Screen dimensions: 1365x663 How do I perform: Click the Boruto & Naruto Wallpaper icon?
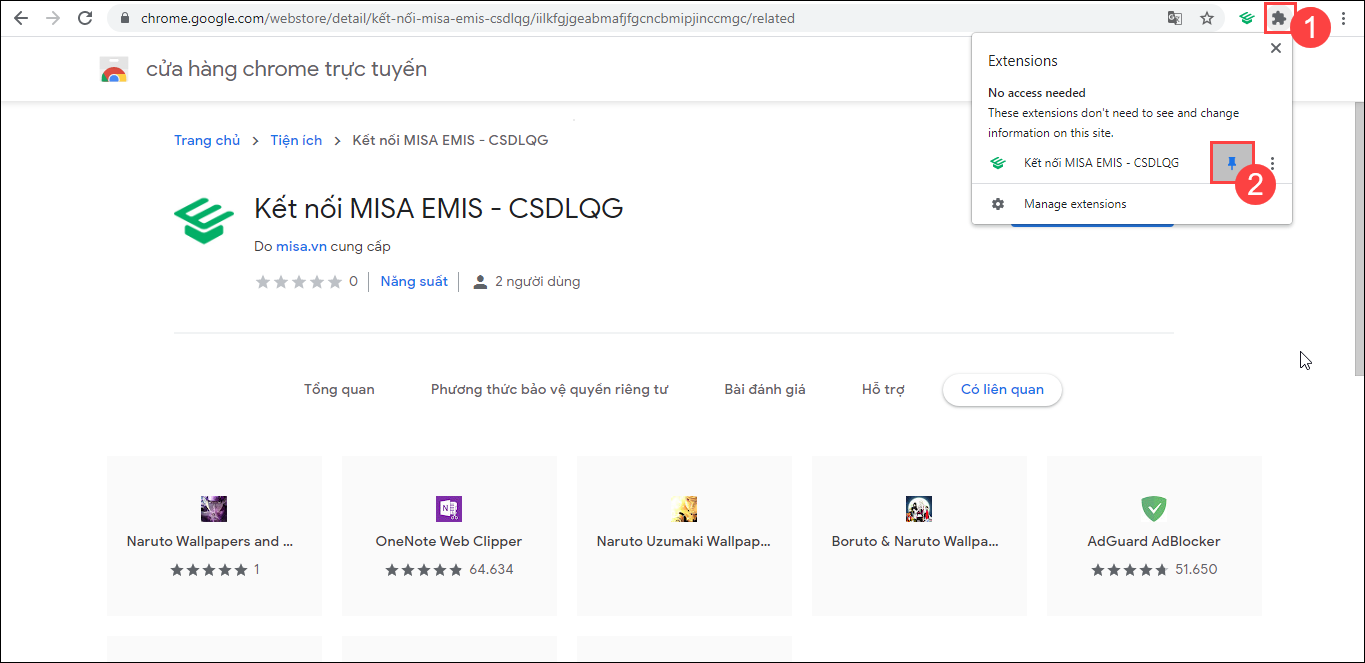point(919,508)
